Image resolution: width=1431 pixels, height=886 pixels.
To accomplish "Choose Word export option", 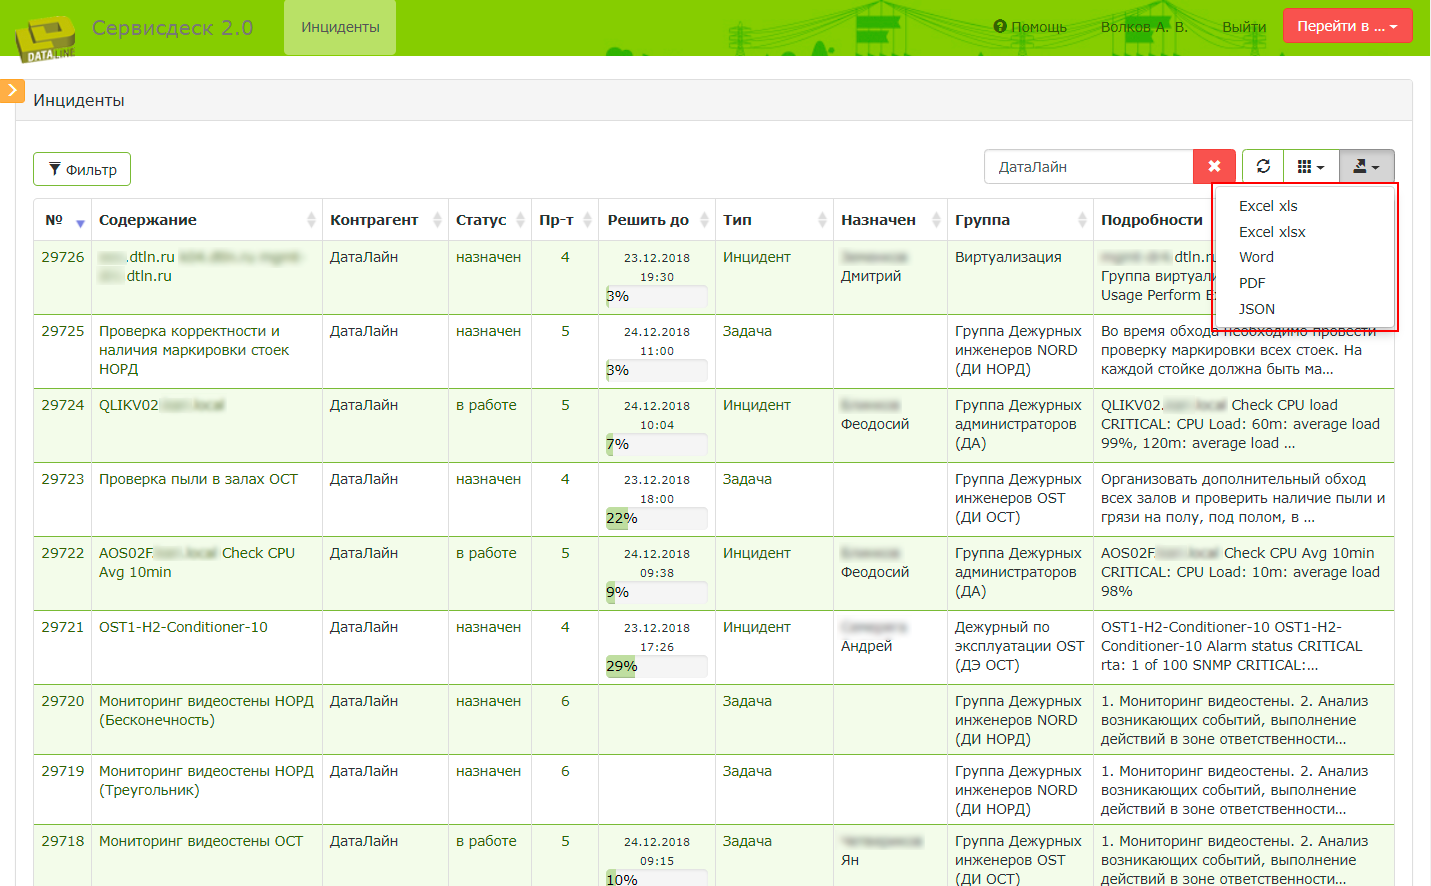I will pyautogui.click(x=1256, y=257).
